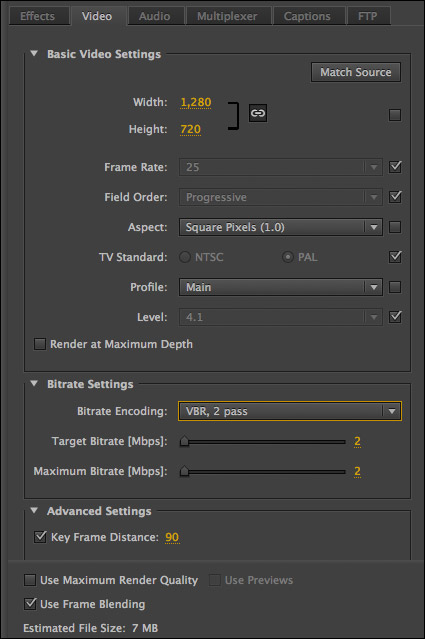Screen dimensions: 425x639
Task: Uncheck the Key Frame Distance checkbox
Action: click(x=40, y=537)
